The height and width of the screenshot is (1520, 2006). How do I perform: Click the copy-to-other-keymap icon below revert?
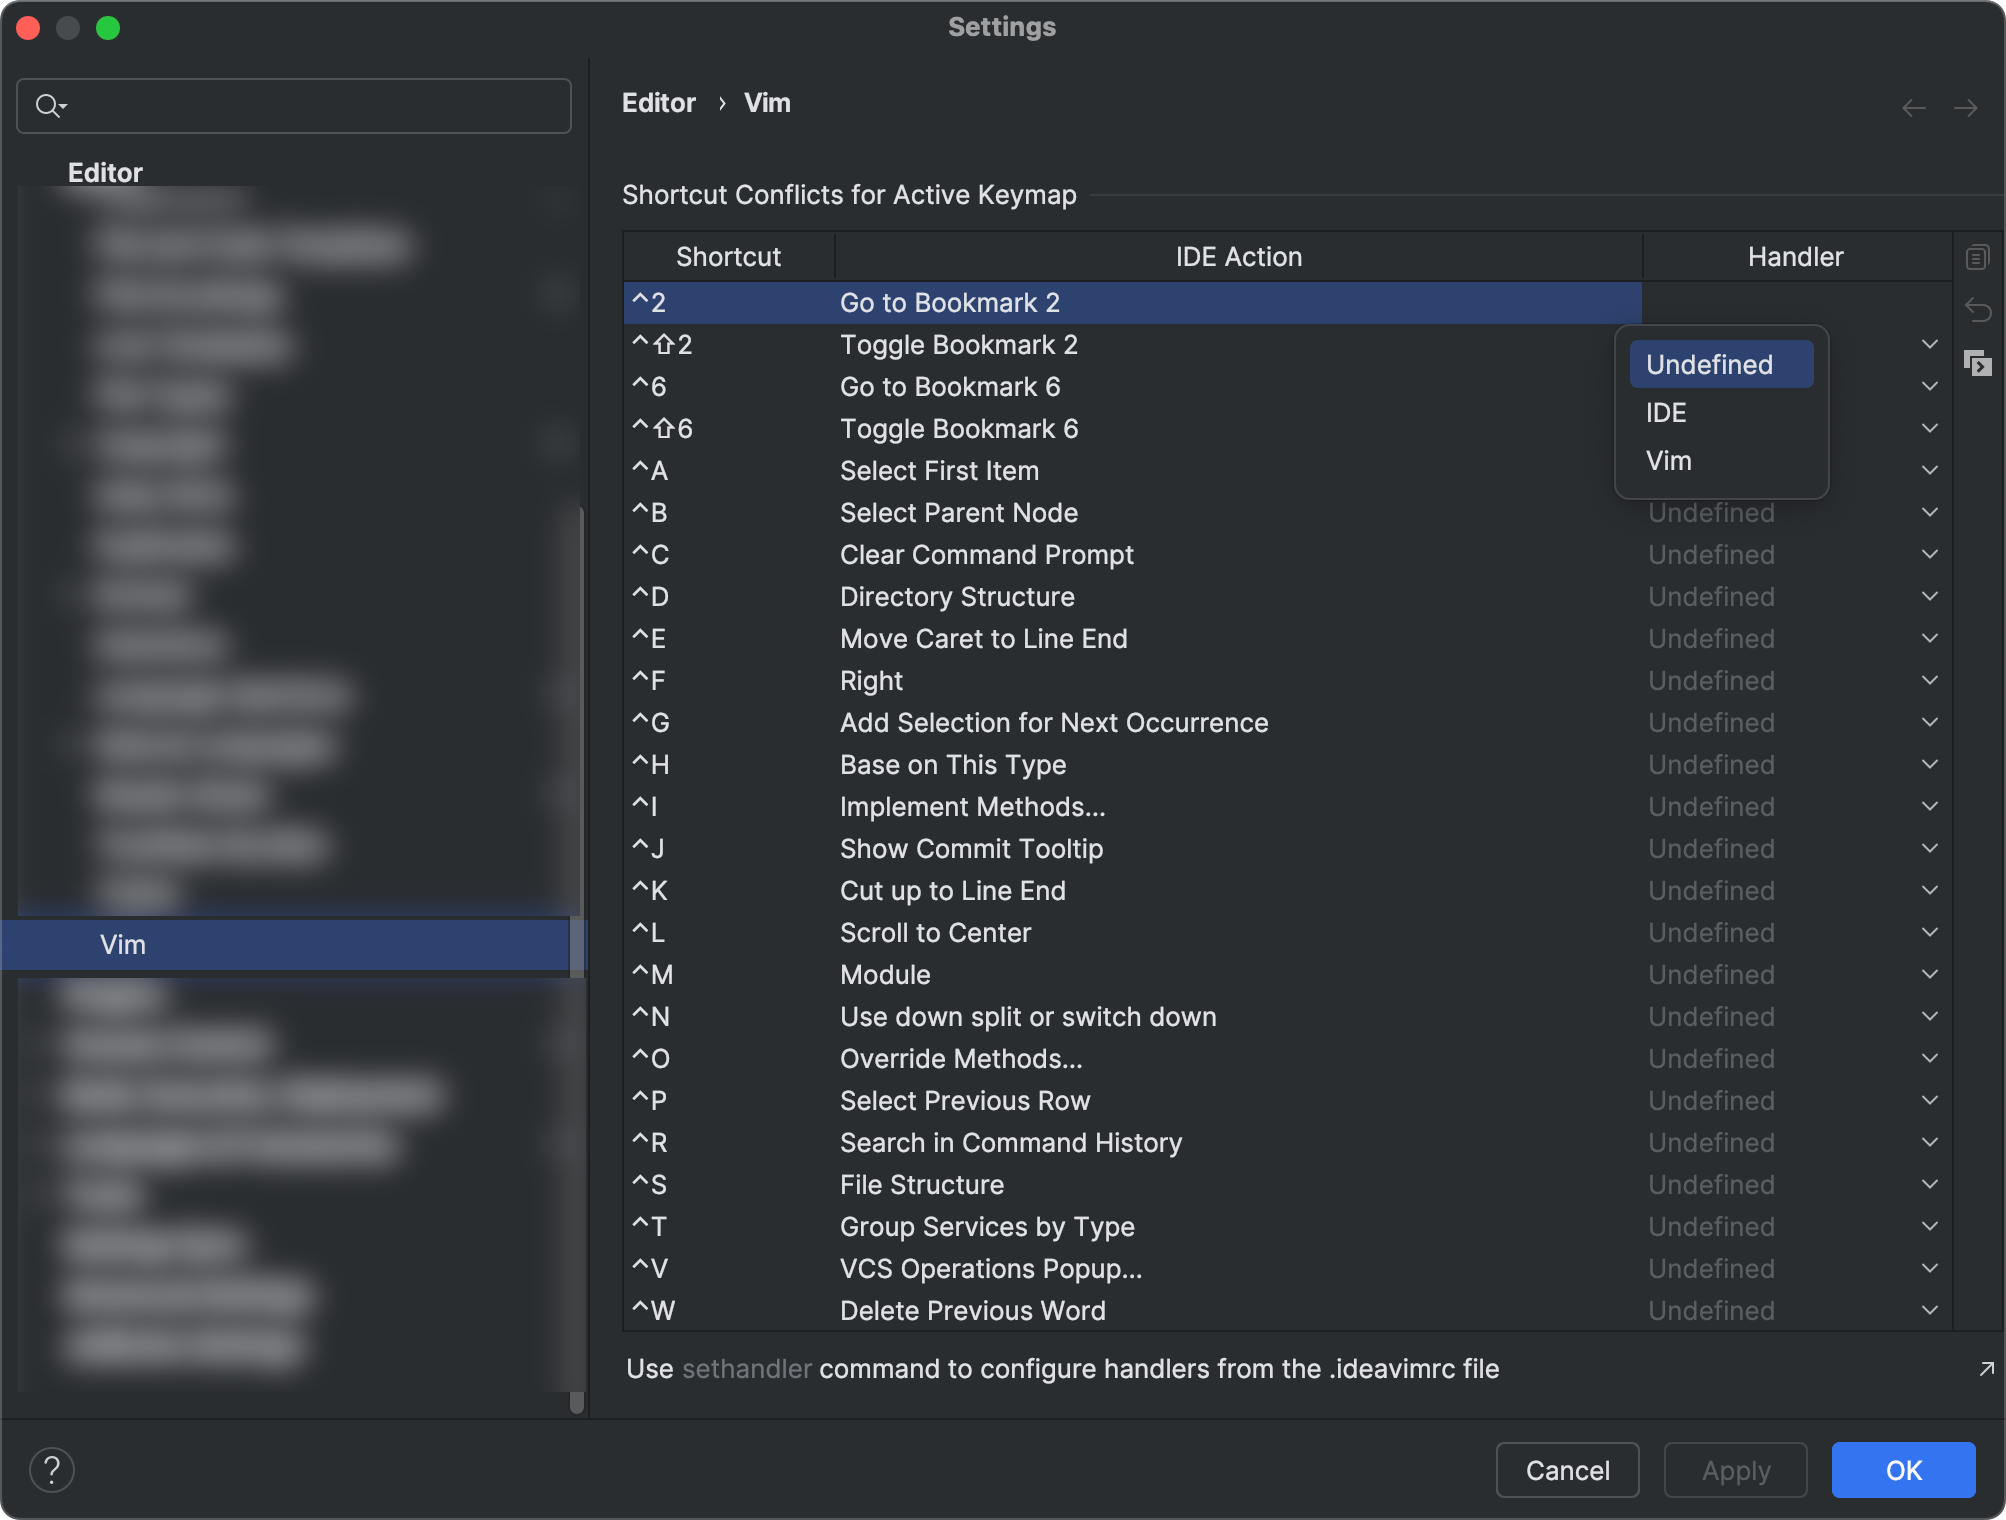click(x=1979, y=364)
